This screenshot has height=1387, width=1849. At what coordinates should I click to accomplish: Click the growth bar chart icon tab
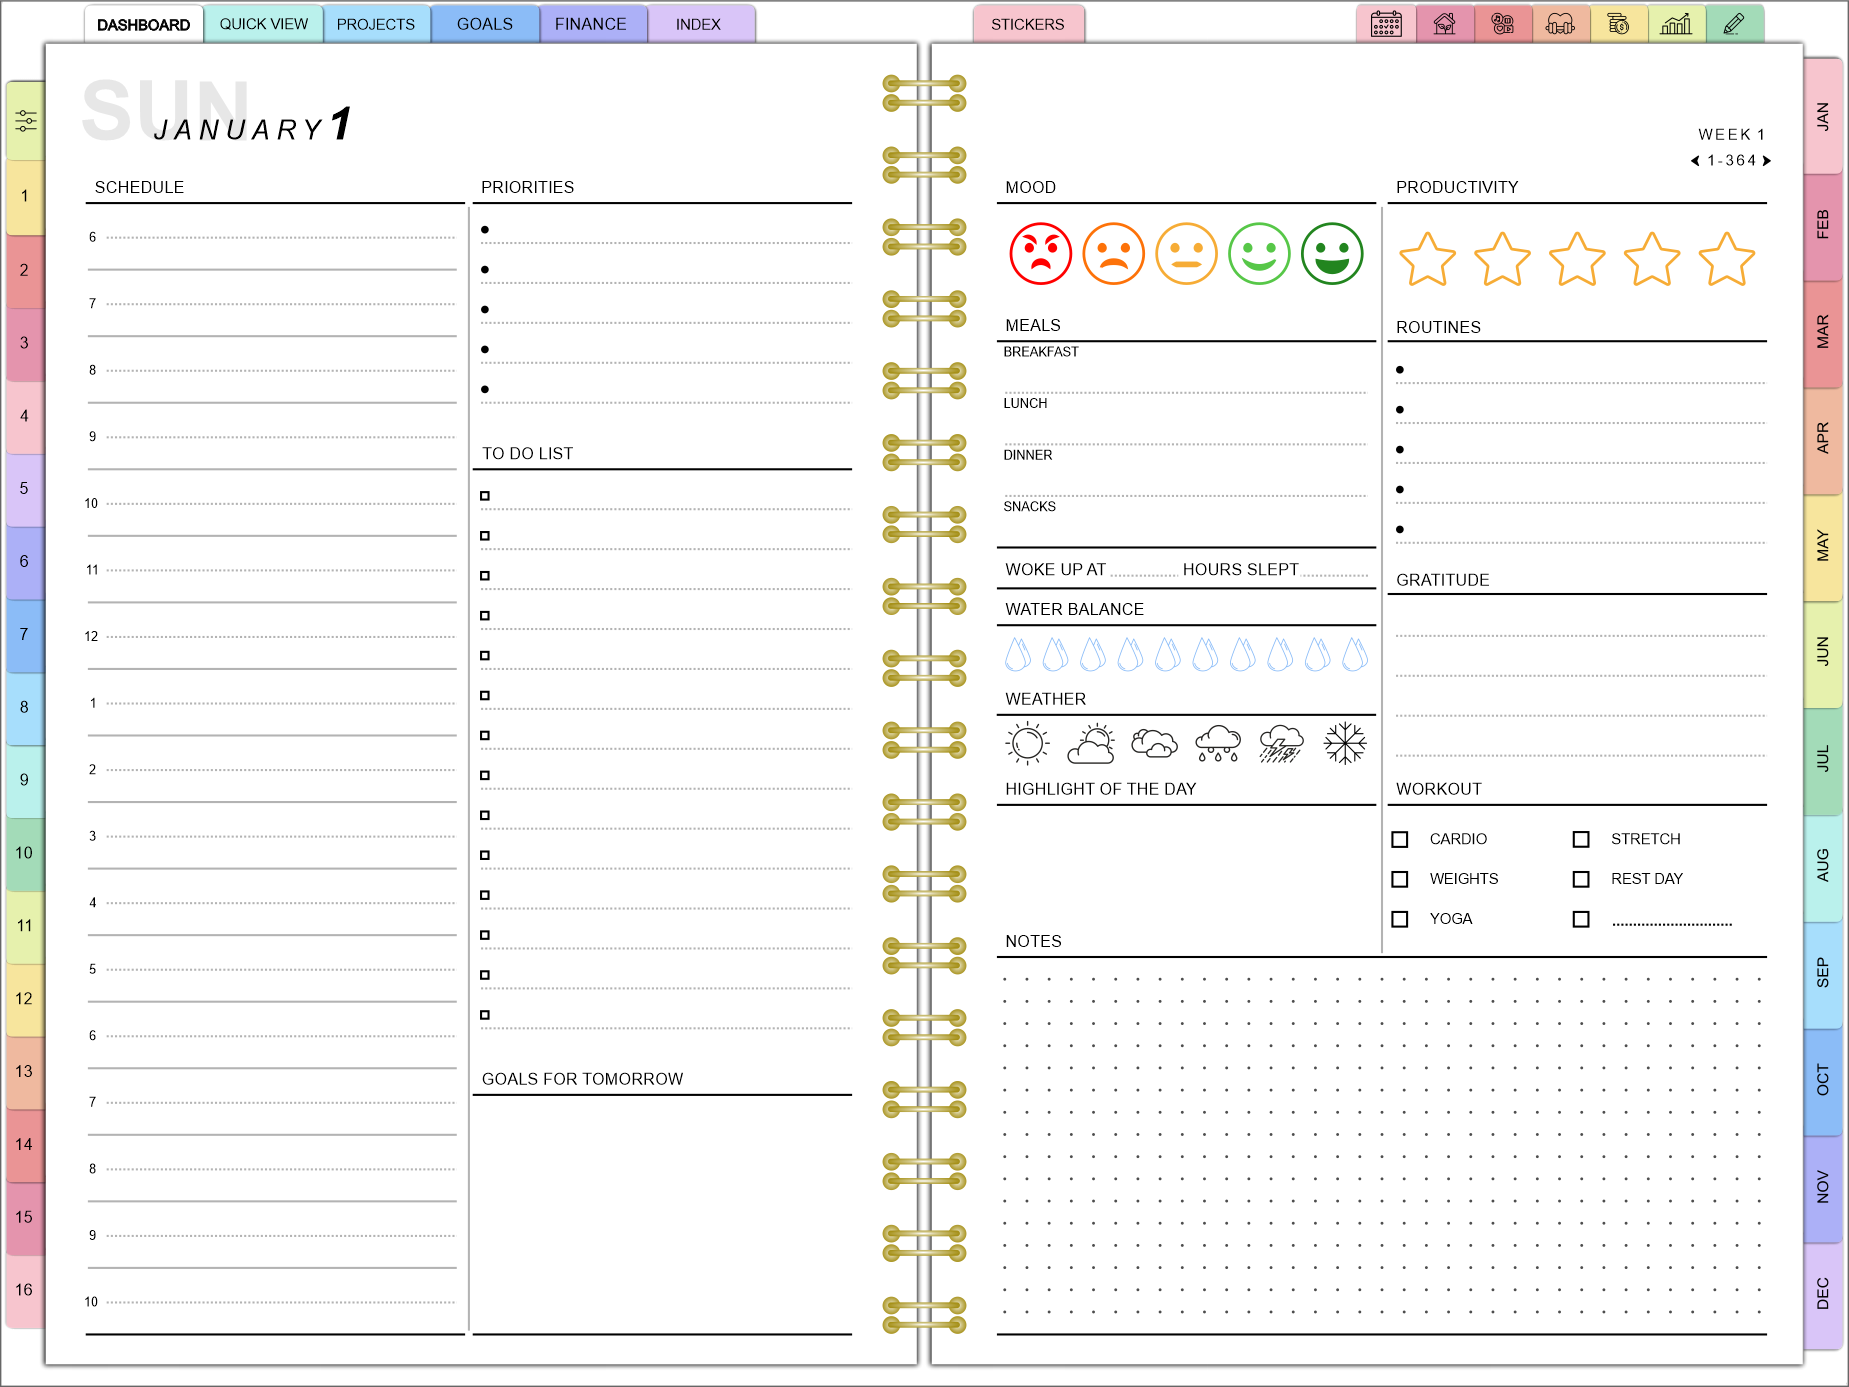coord(1676,24)
